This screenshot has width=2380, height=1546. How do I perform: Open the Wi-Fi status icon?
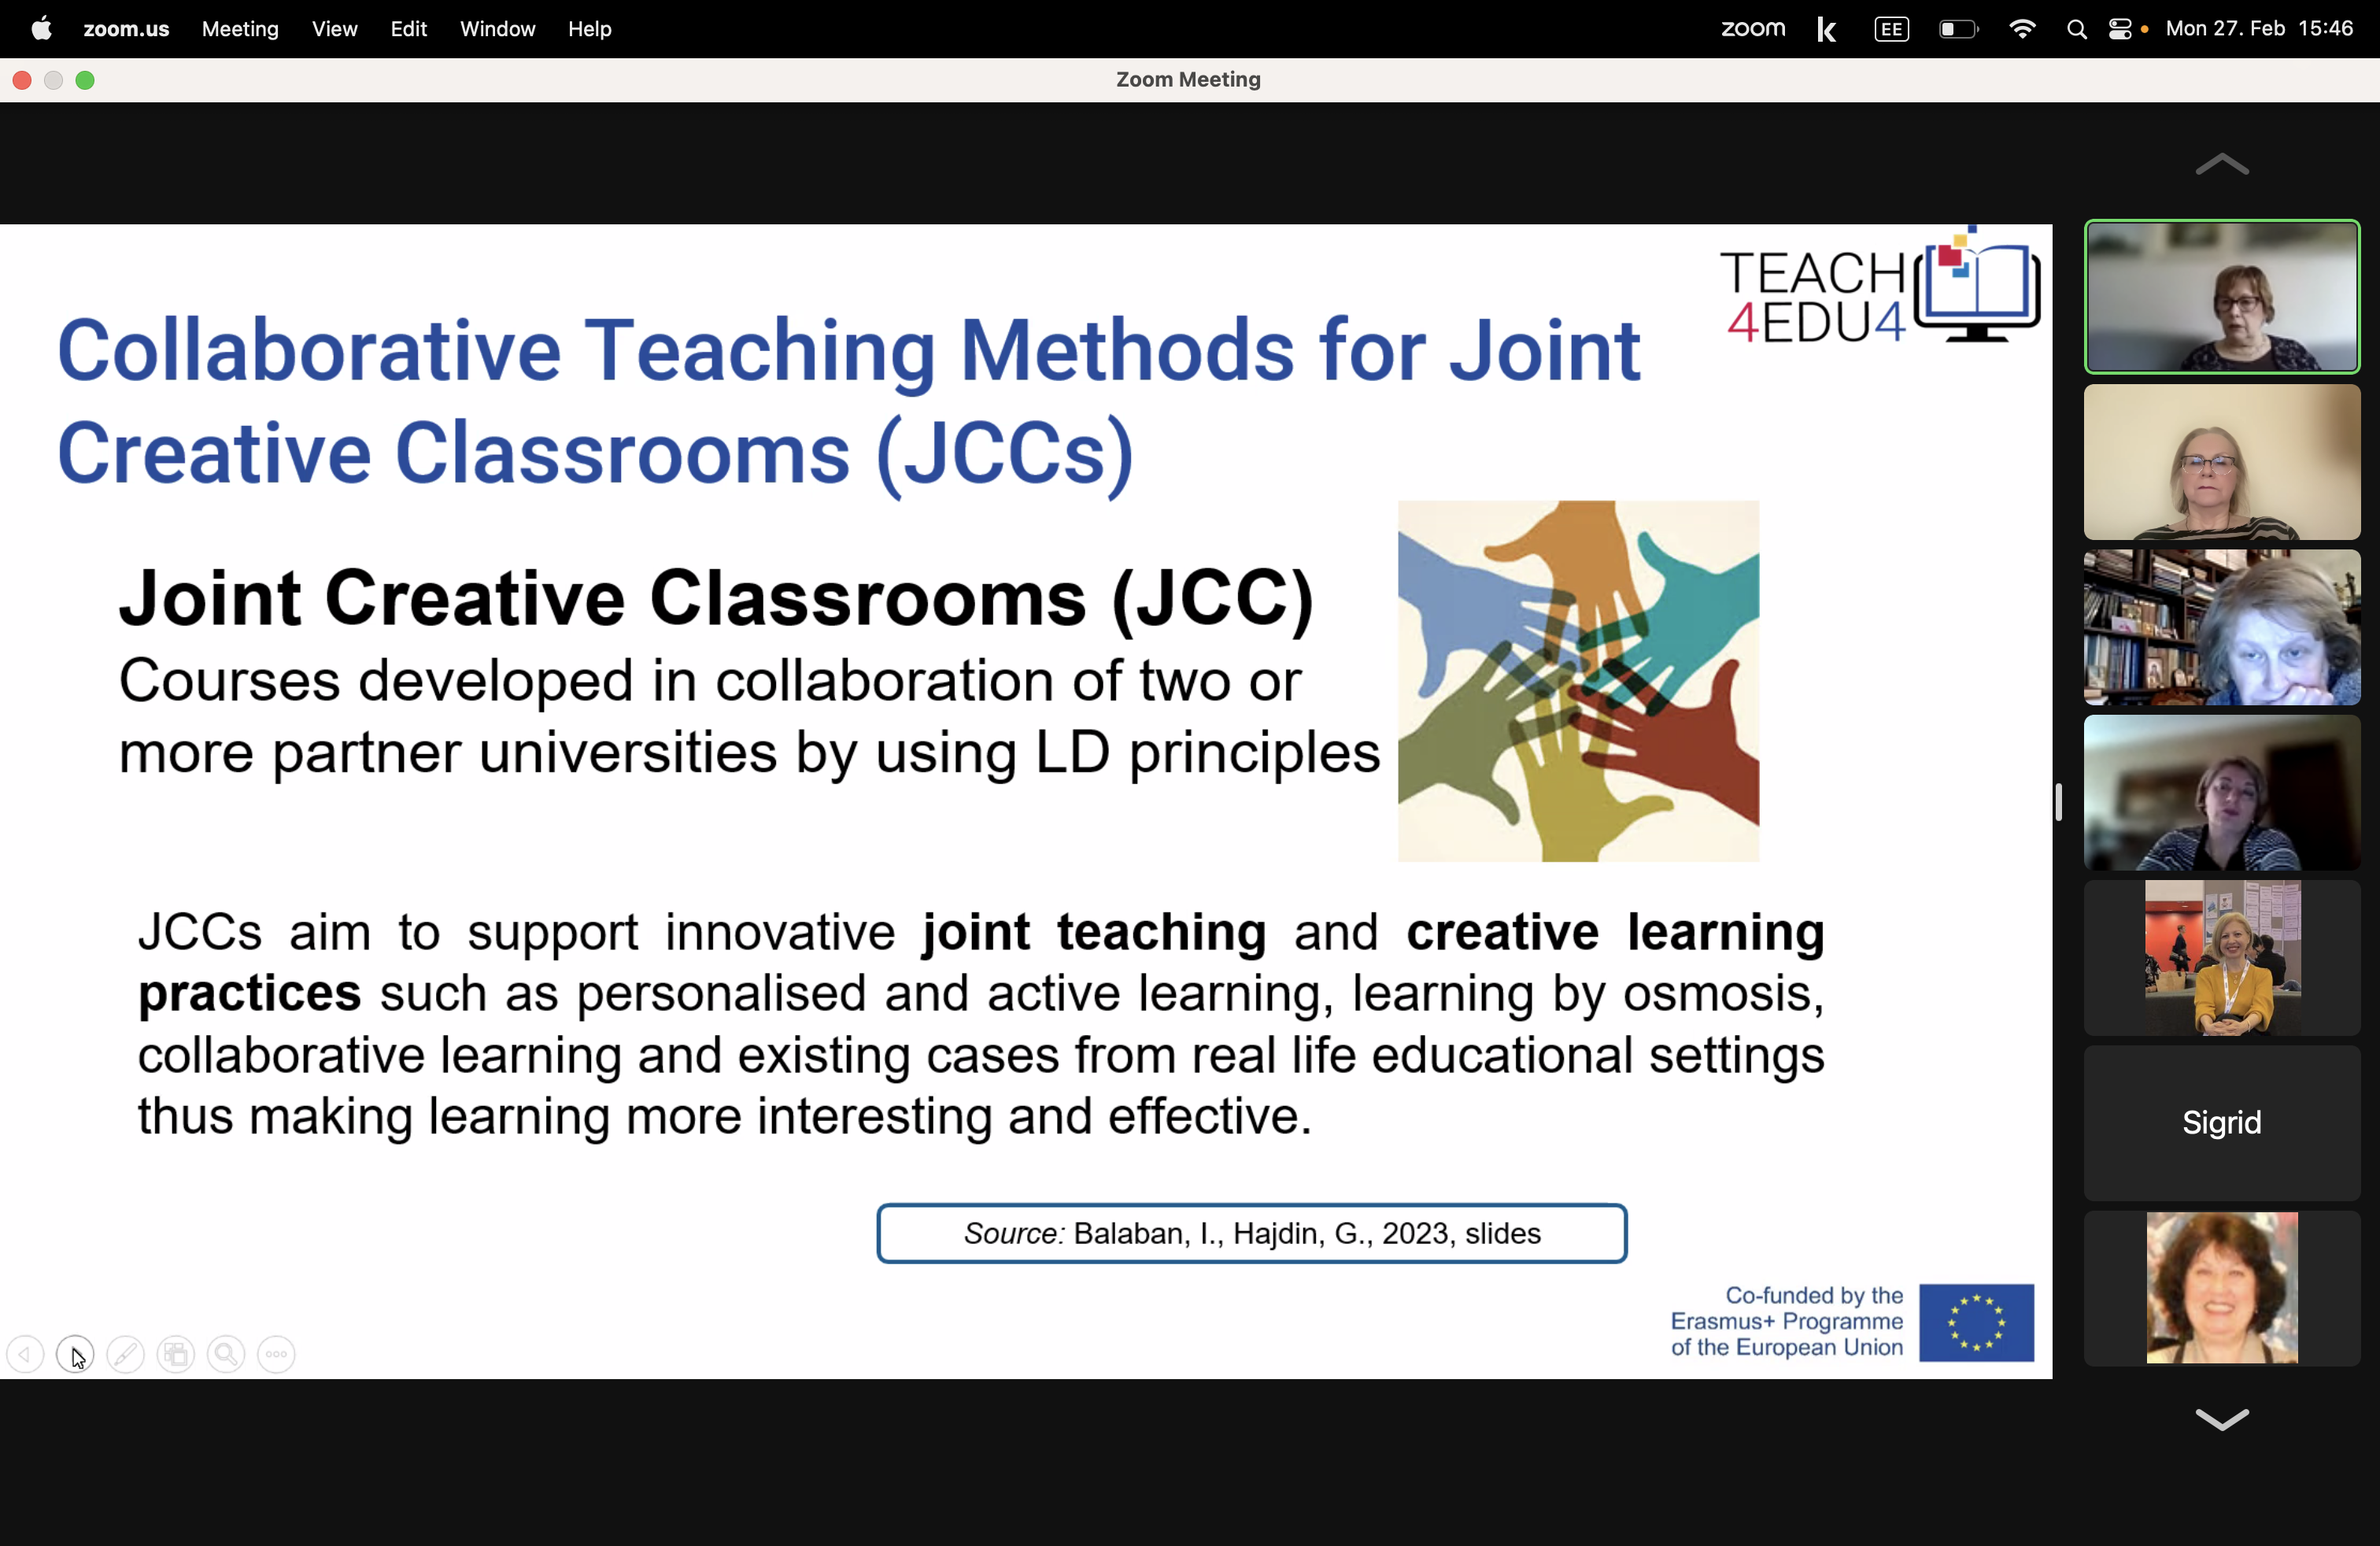point(2022,29)
